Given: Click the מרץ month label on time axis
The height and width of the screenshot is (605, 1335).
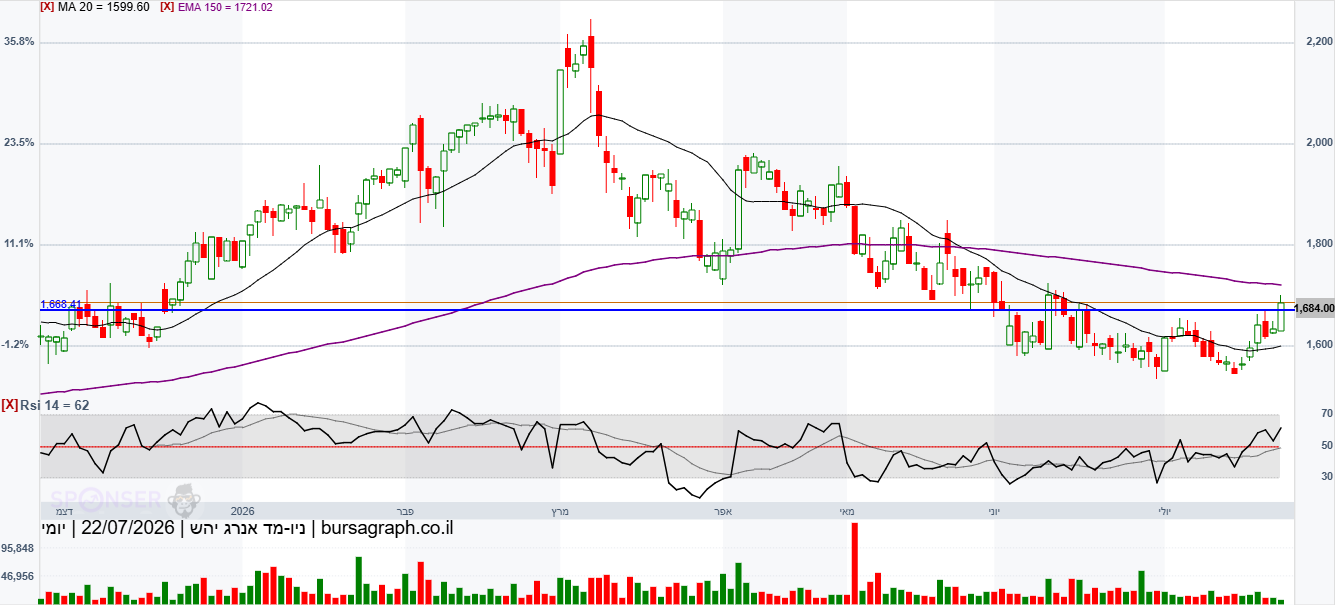Looking at the screenshot, I should 560,511.
